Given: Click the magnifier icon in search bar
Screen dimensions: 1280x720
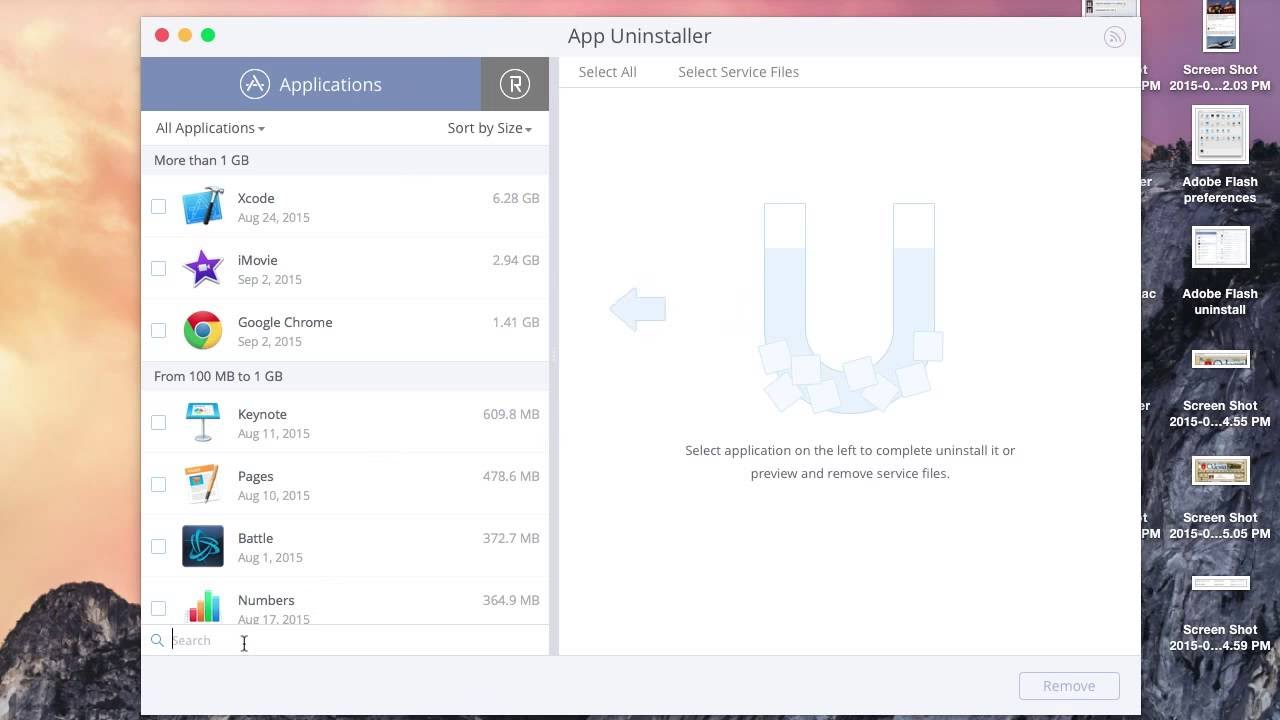Looking at the screenshot, I should (157, 640).
